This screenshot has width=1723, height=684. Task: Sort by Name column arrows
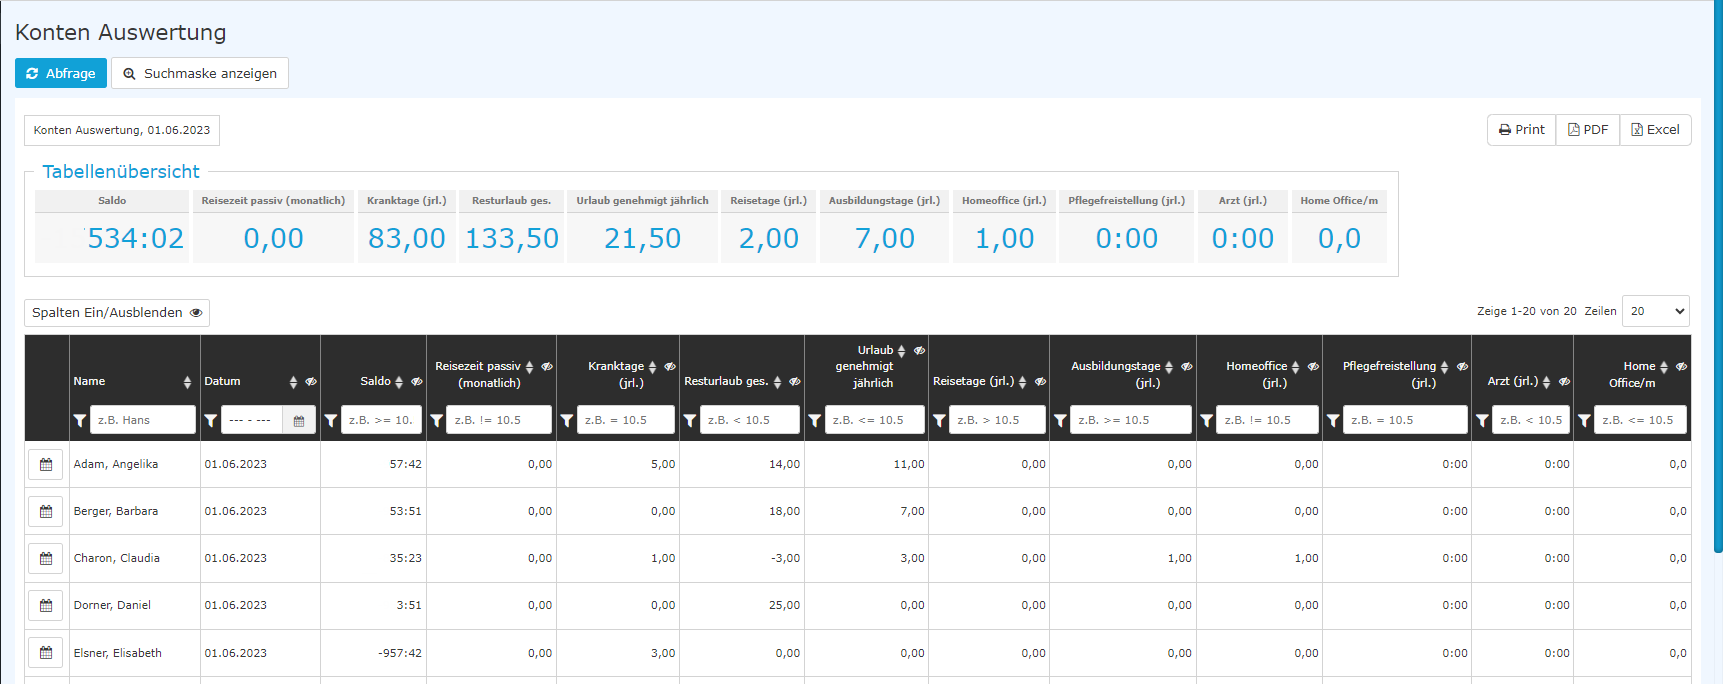(187, 382)
